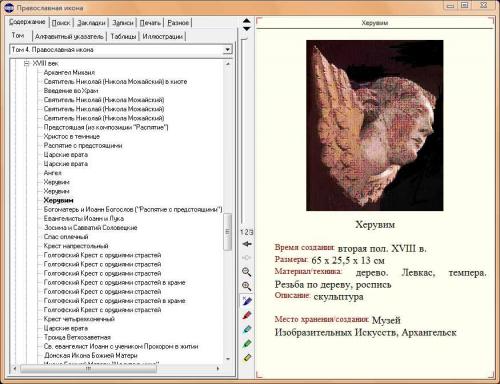Select Введение во Храм entry
500x384 pixels.
point(71,91)
